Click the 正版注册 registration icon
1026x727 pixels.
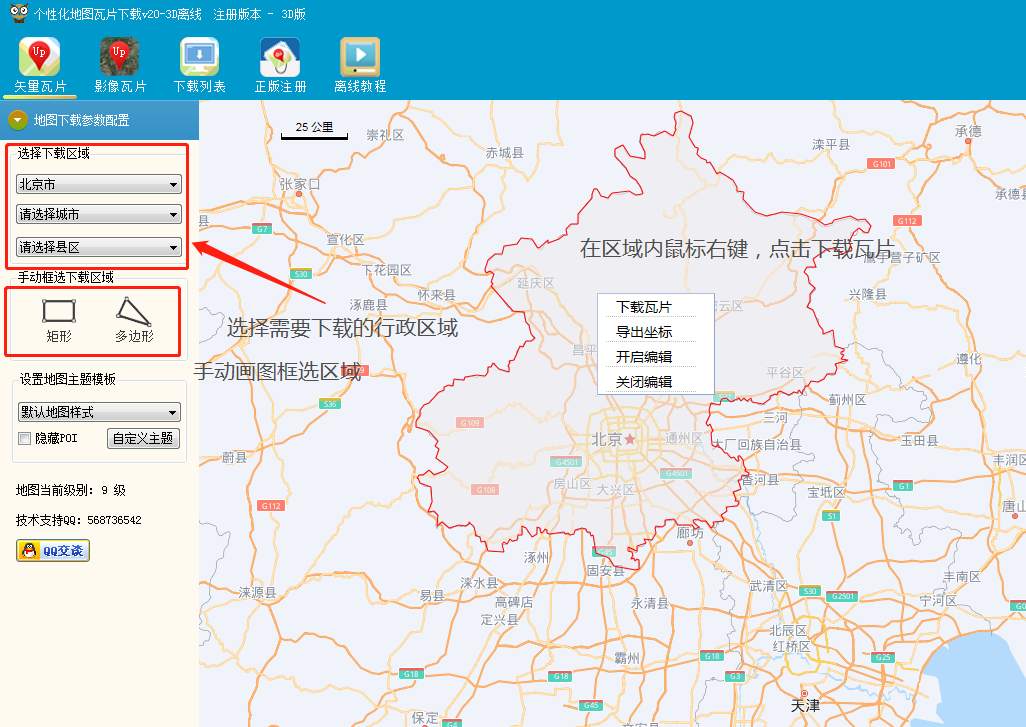pyautogui.click(x=280, y=65)
